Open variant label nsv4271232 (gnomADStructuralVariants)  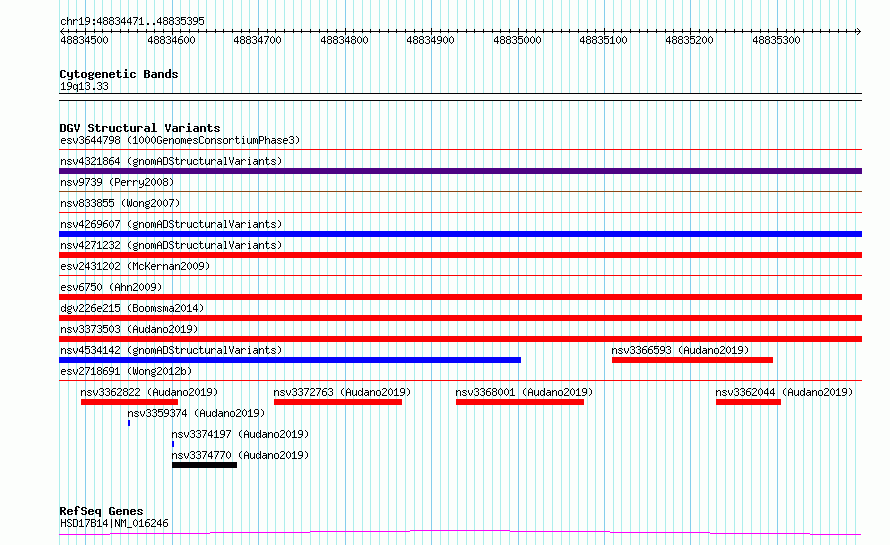click(x=171, y=245)
